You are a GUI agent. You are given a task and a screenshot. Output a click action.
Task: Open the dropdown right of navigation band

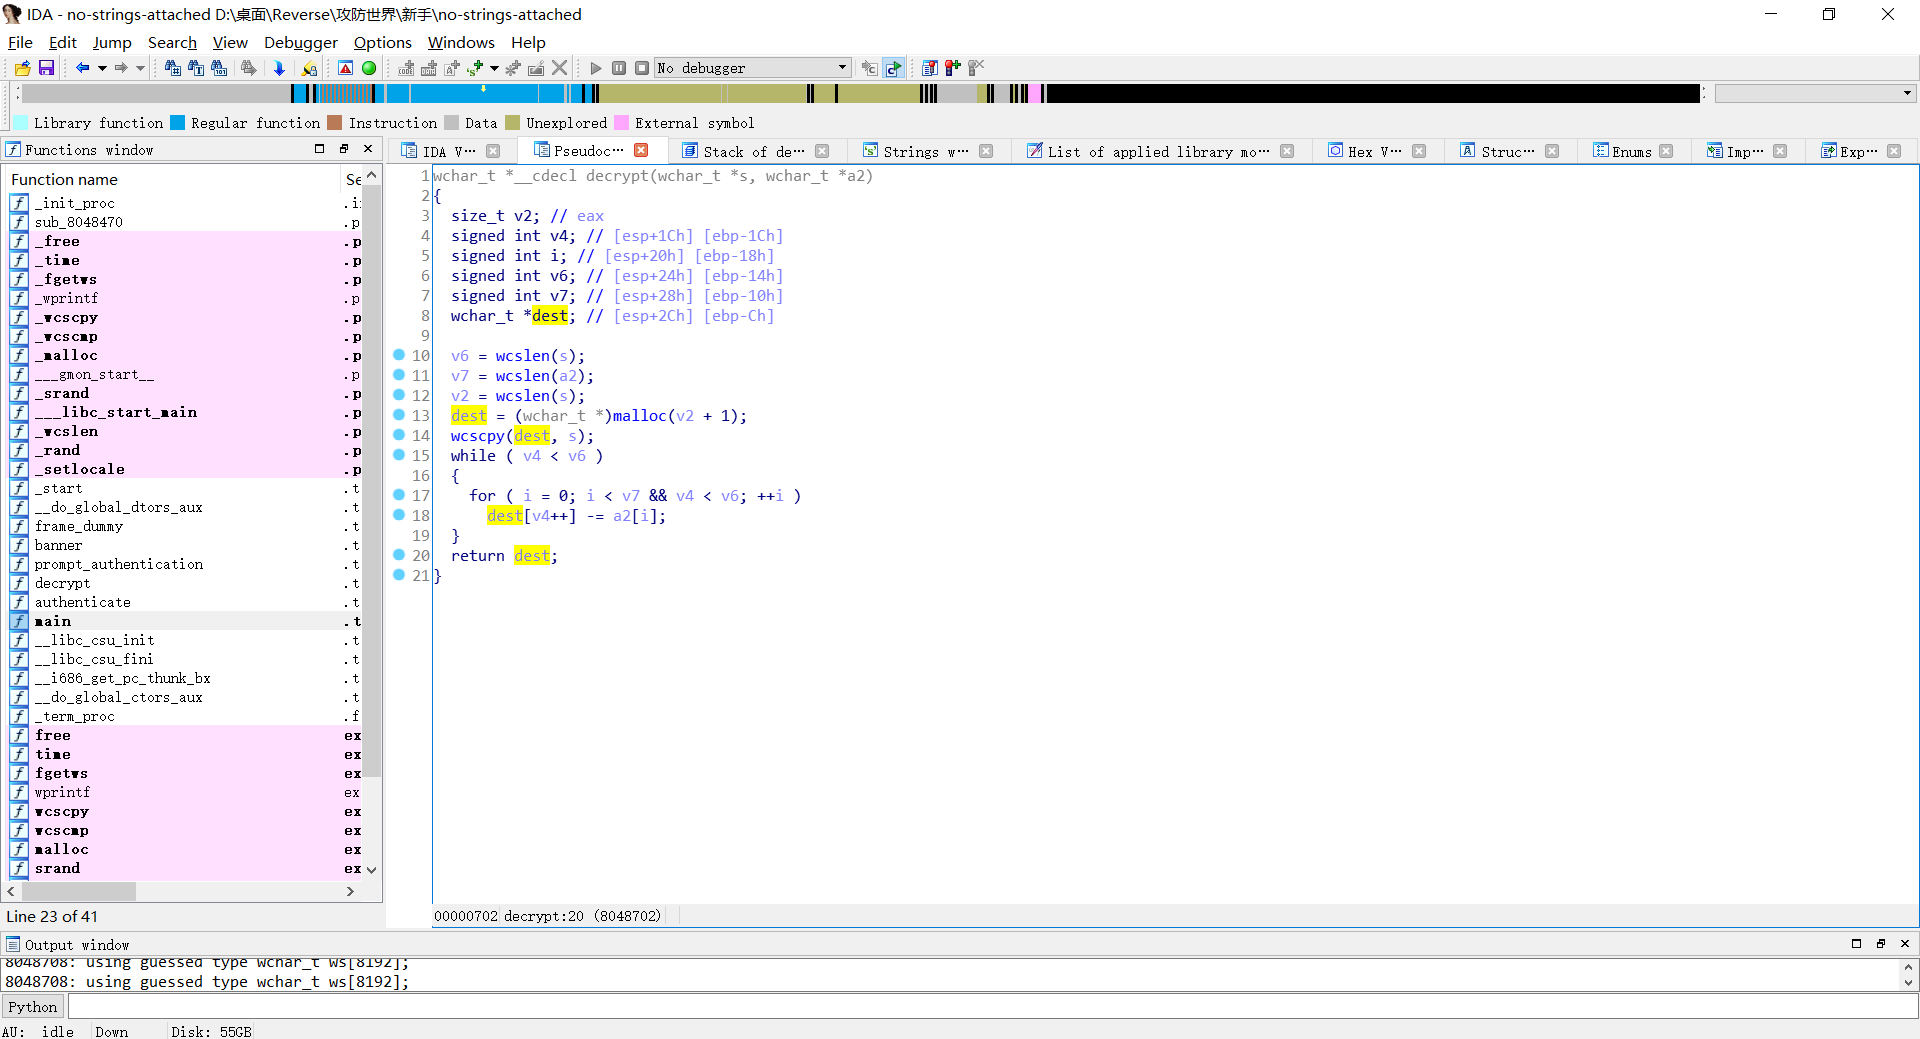click(x=1907, y=93)
